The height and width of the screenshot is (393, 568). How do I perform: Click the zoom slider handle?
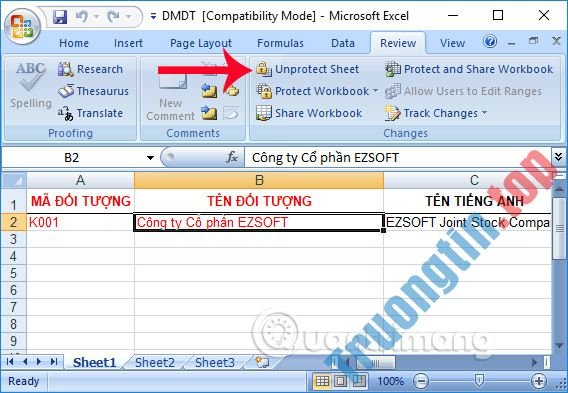coord(479,380)
